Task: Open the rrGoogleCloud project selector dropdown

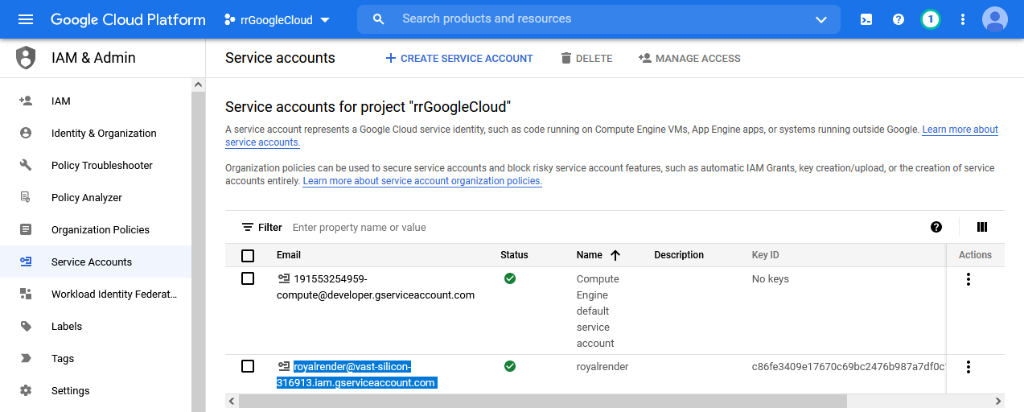Action: tap(278, 20)
